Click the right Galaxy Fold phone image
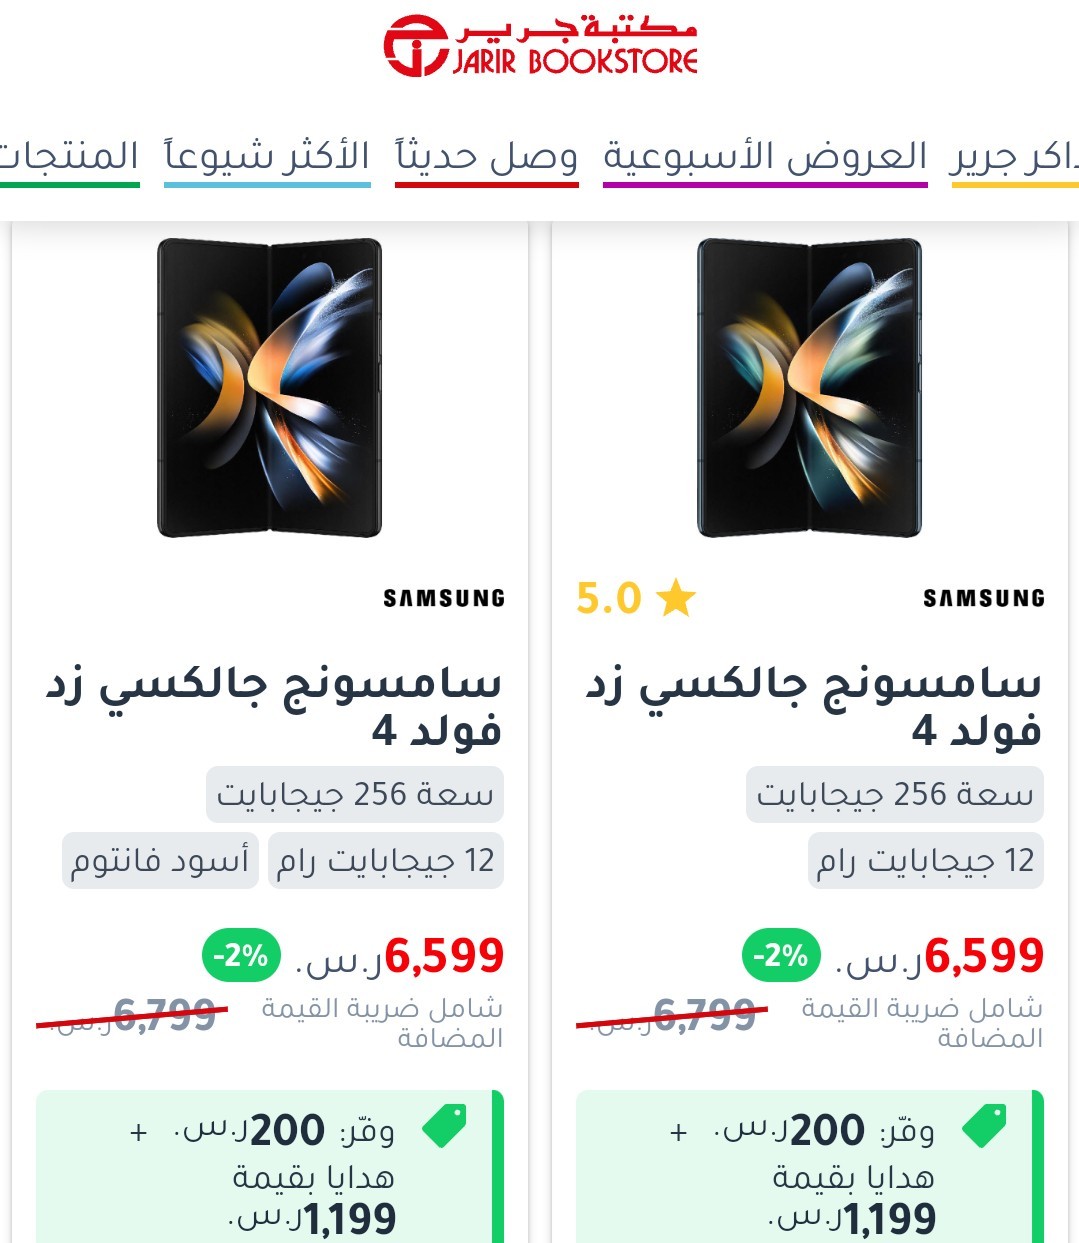Image resolution: width=1079 pixels, height=1243 pixels. (x=809, y=388)
